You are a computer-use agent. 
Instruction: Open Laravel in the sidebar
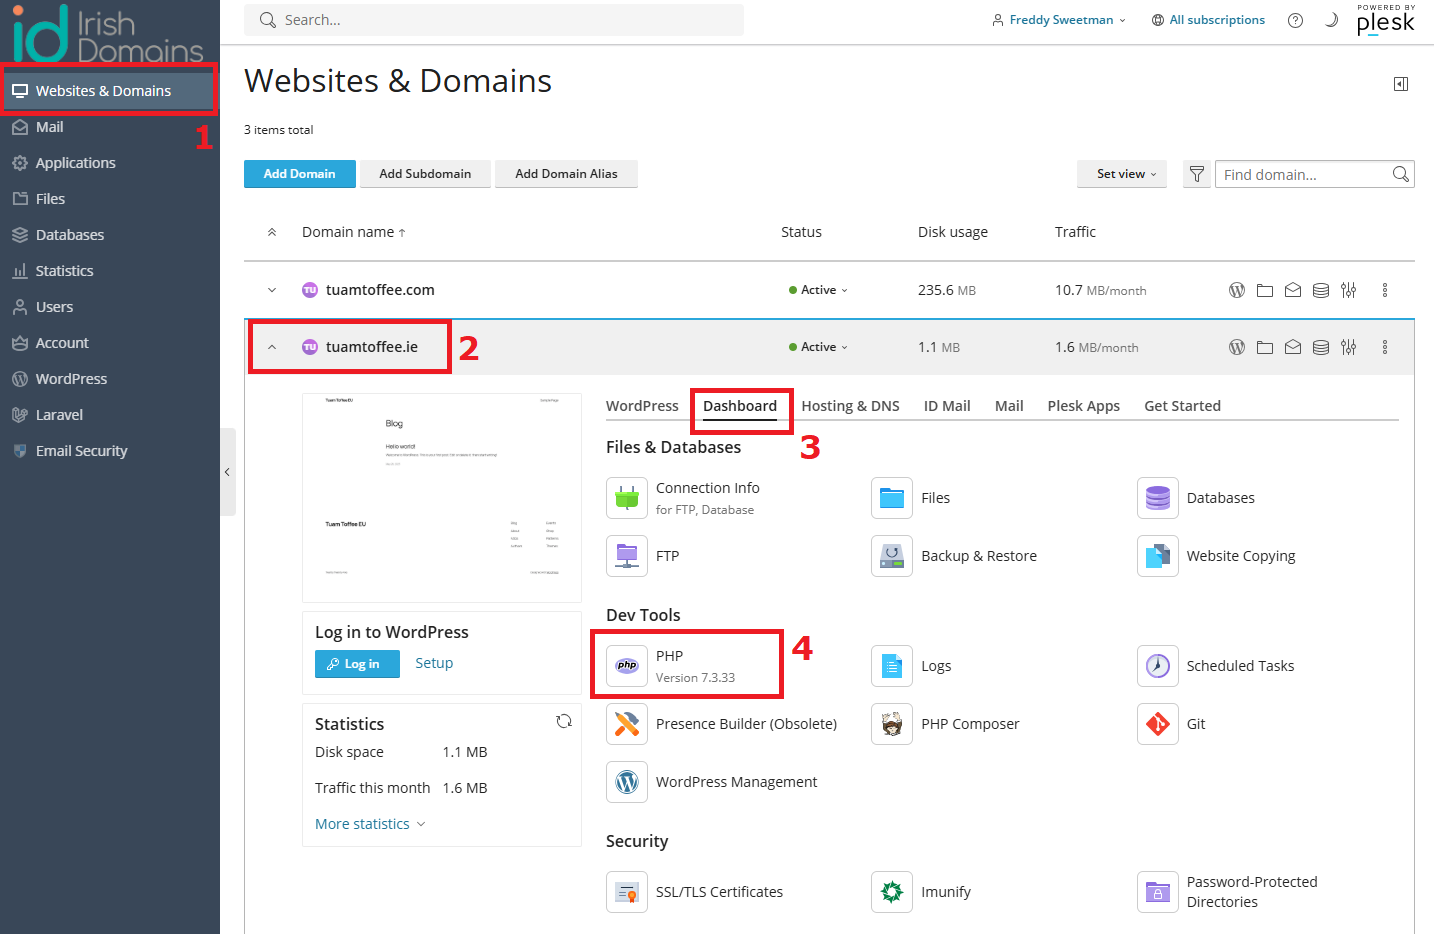(110, 415)
